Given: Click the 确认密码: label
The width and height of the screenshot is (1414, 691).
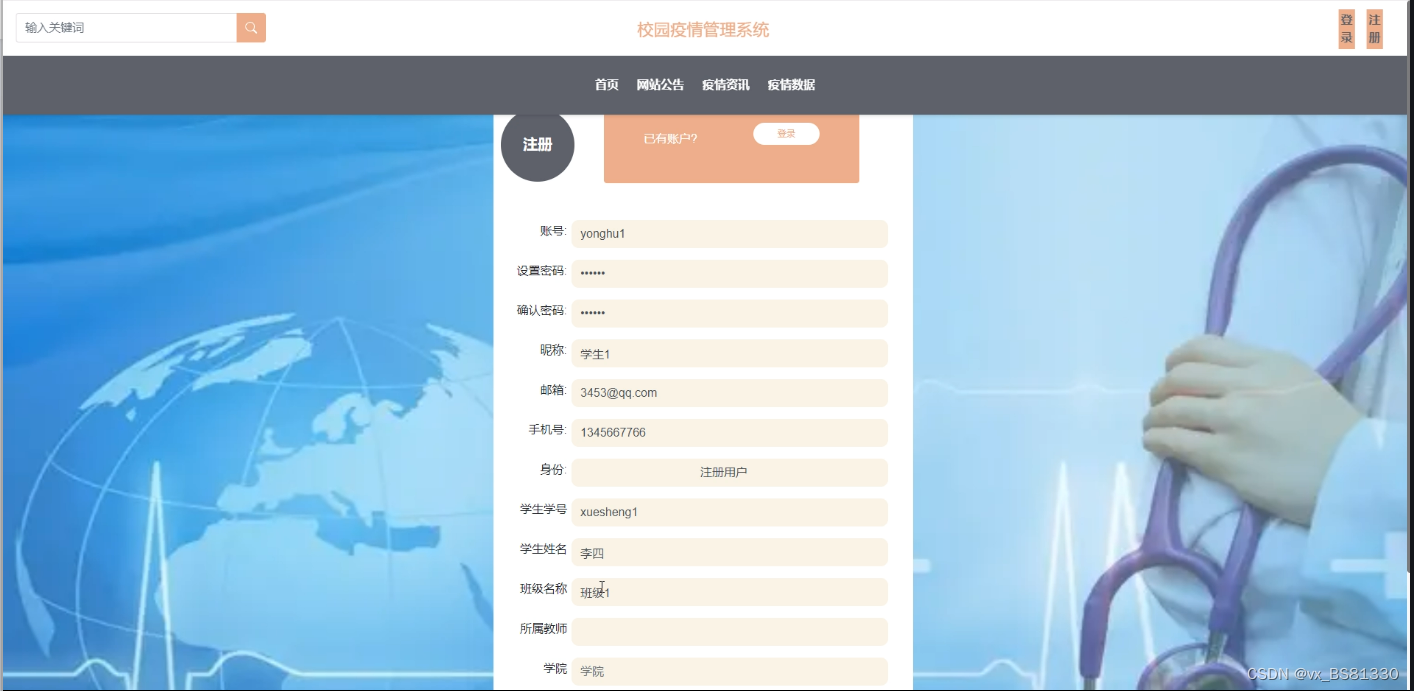Looking at the screenshot, I should click(x=541, y=310).
